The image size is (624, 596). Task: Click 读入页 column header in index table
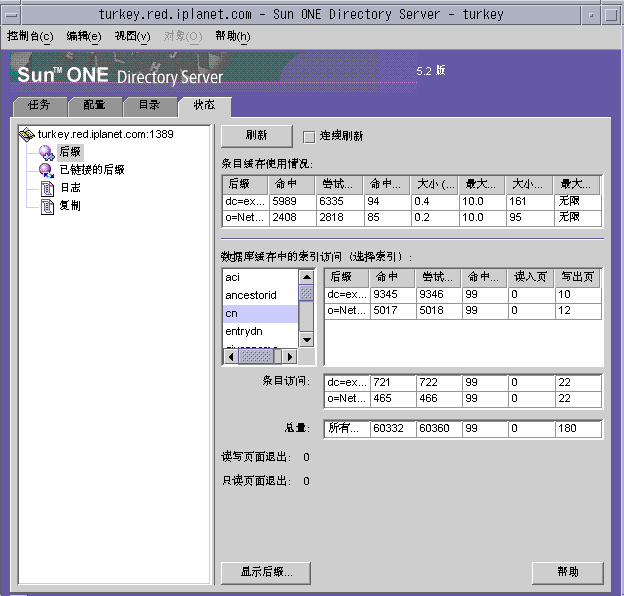530,277
